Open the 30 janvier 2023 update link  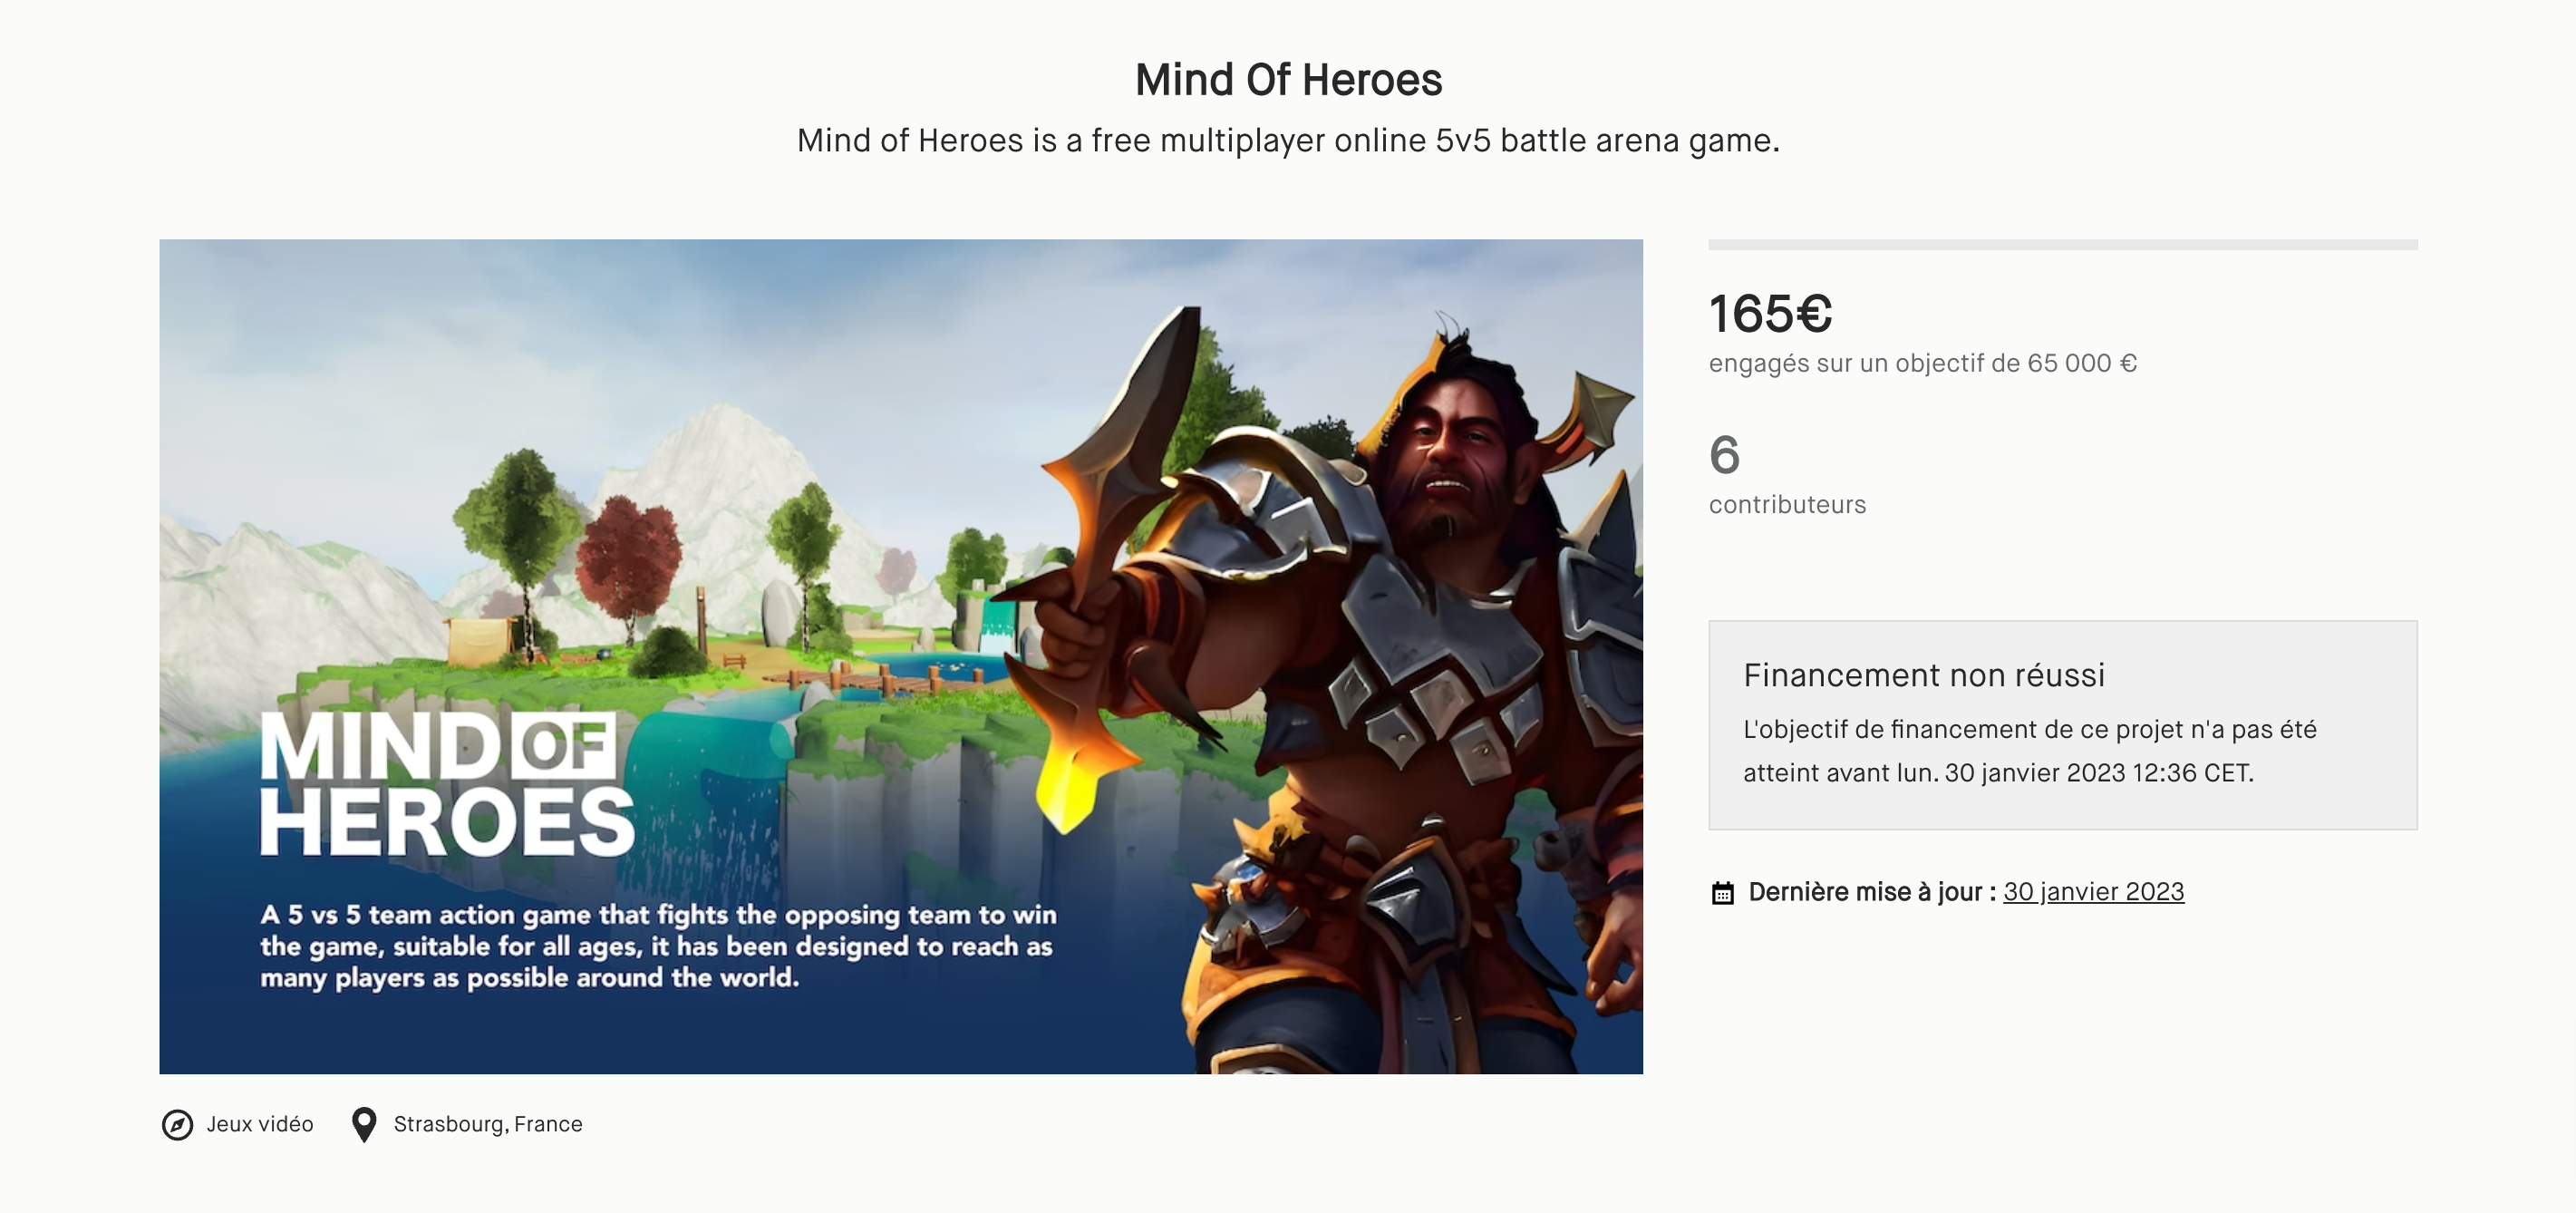click(x=2093, y=892)
